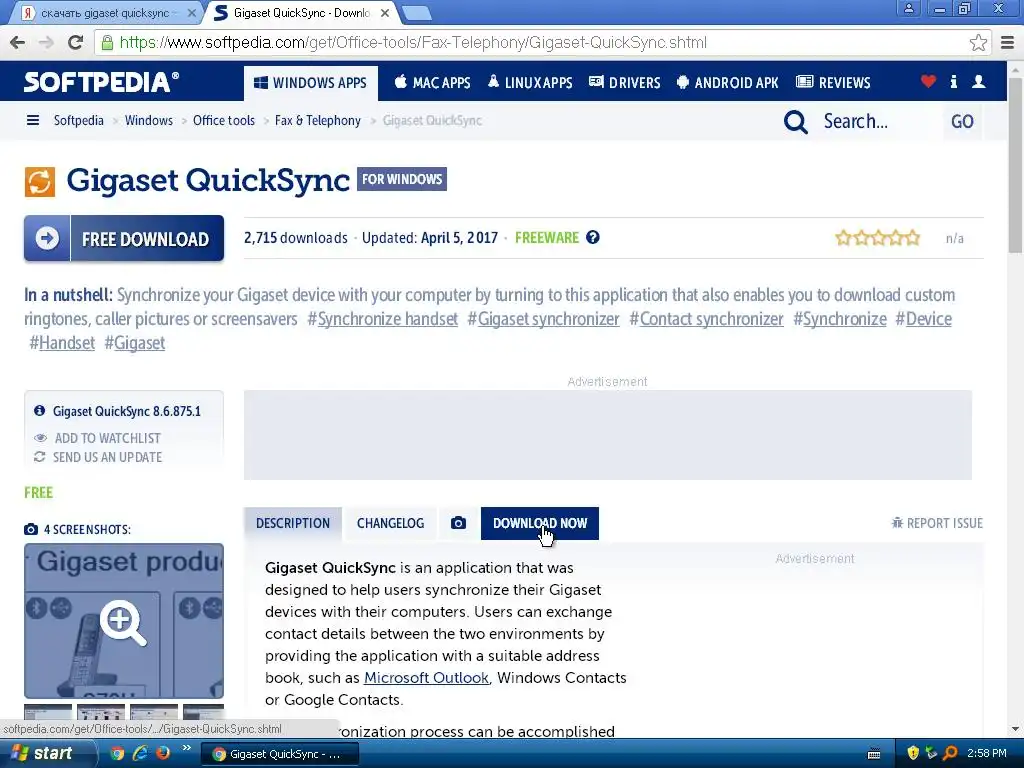
Task: Select the Changelog tab
Action: point(391,523)
